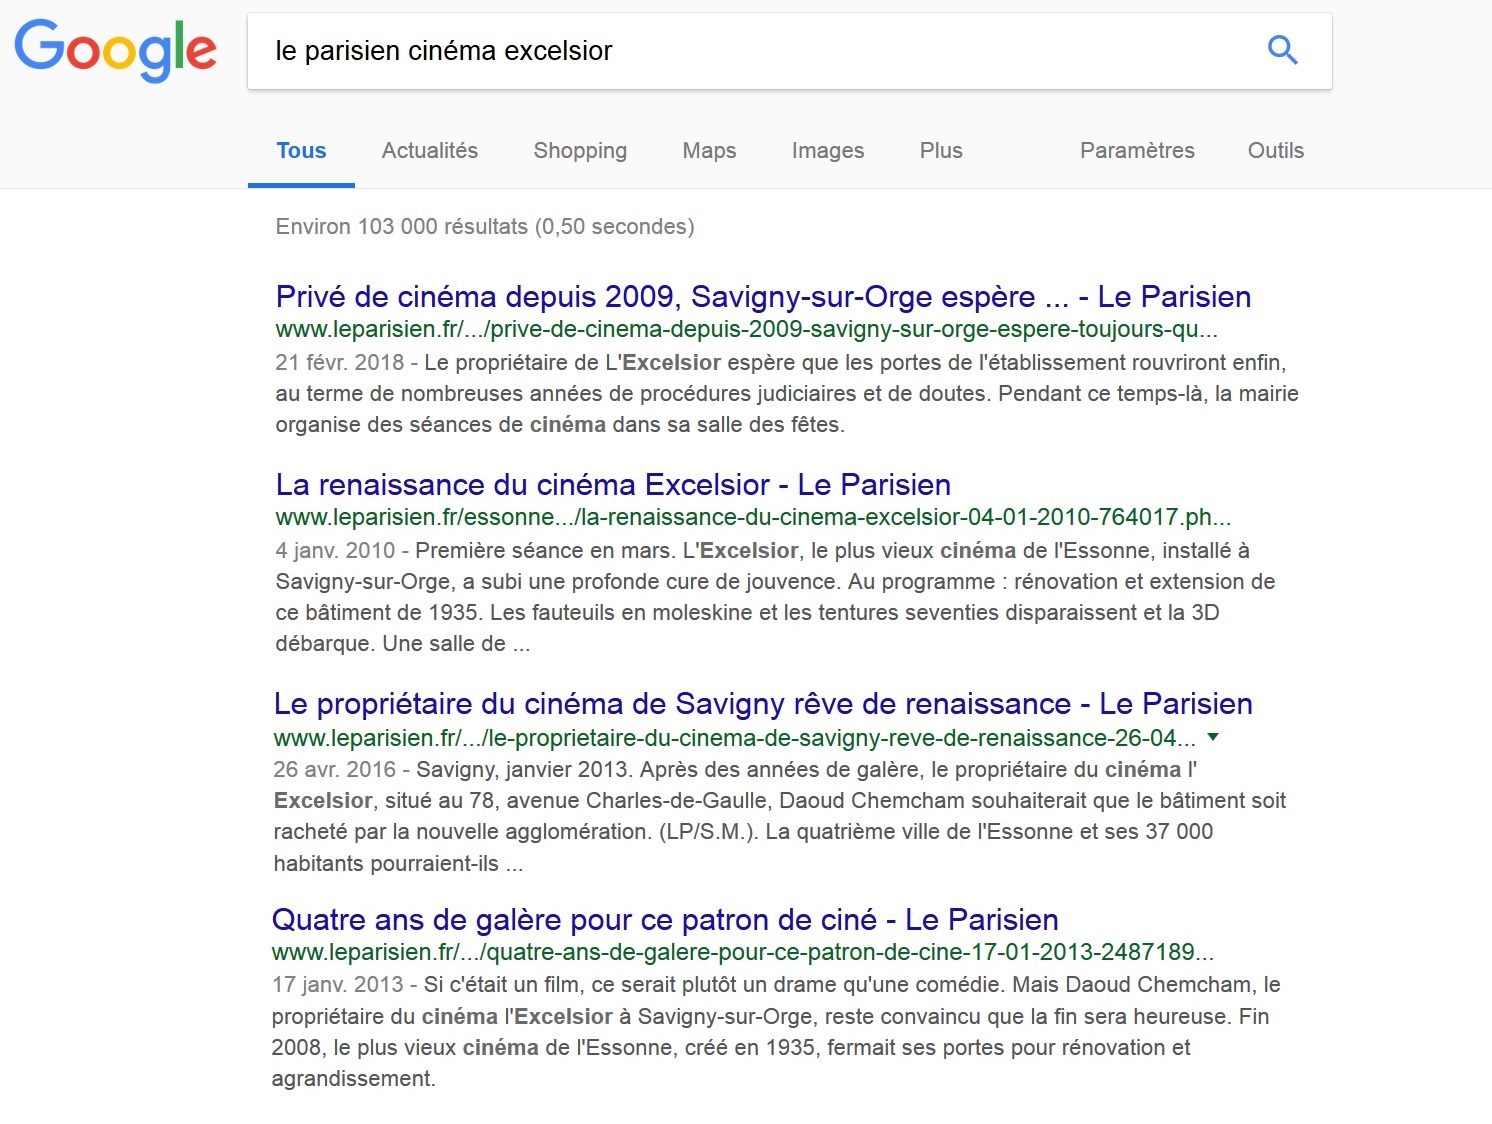Switch to Maps results
Image resolution: width=1492 pixels, height=1124 pixels.
point(709,151)
